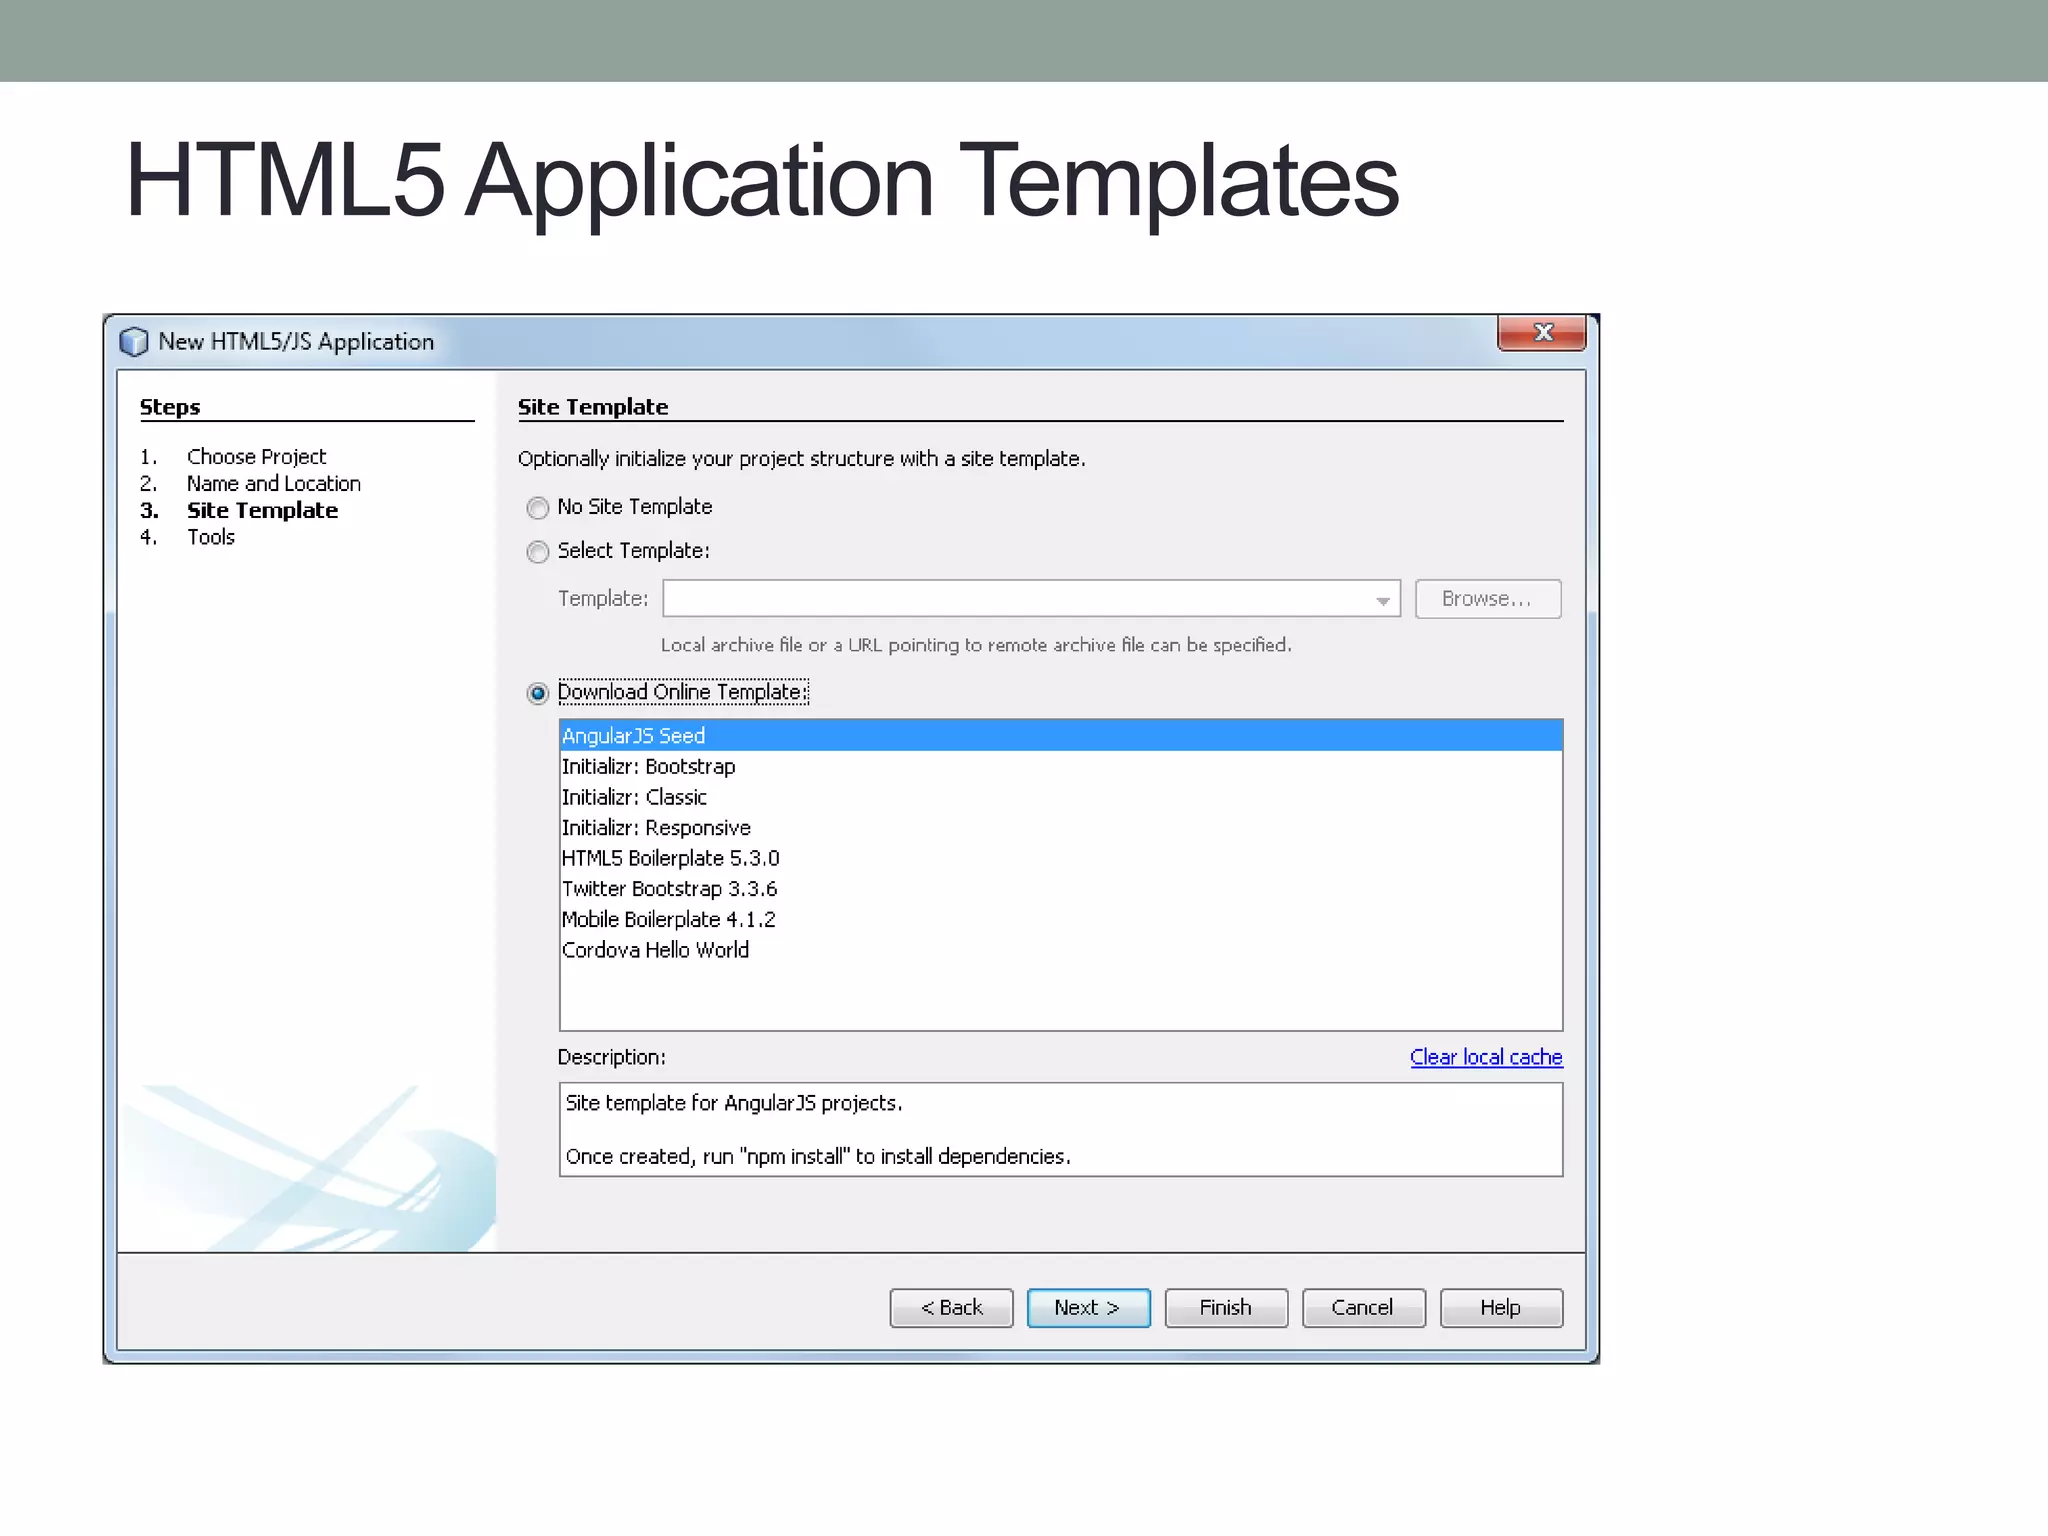This screenshot has width=2048, height=1536.
Task: Open Help for this wizard
Action: [x=1501, y=1308]
